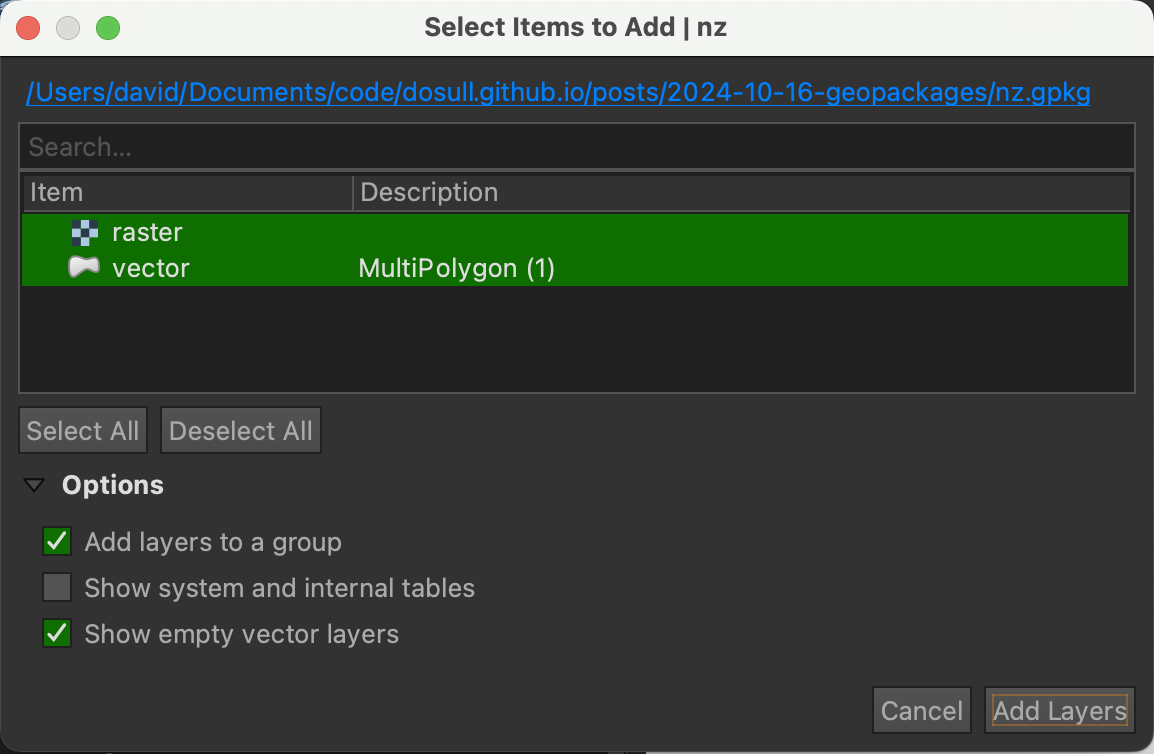
Task: Select the vector row label
Action: point(151,268)
